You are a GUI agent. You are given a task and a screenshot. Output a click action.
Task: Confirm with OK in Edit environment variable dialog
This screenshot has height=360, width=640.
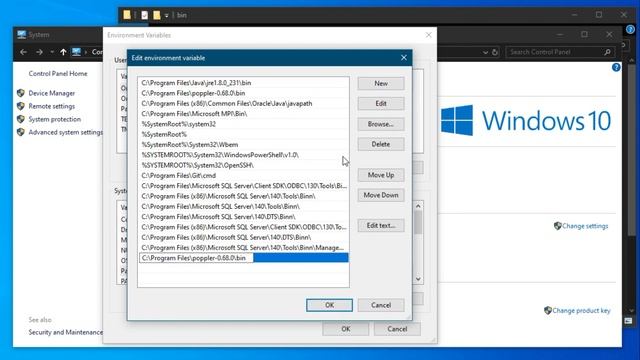pyautogui.click(x=329, y=305)
